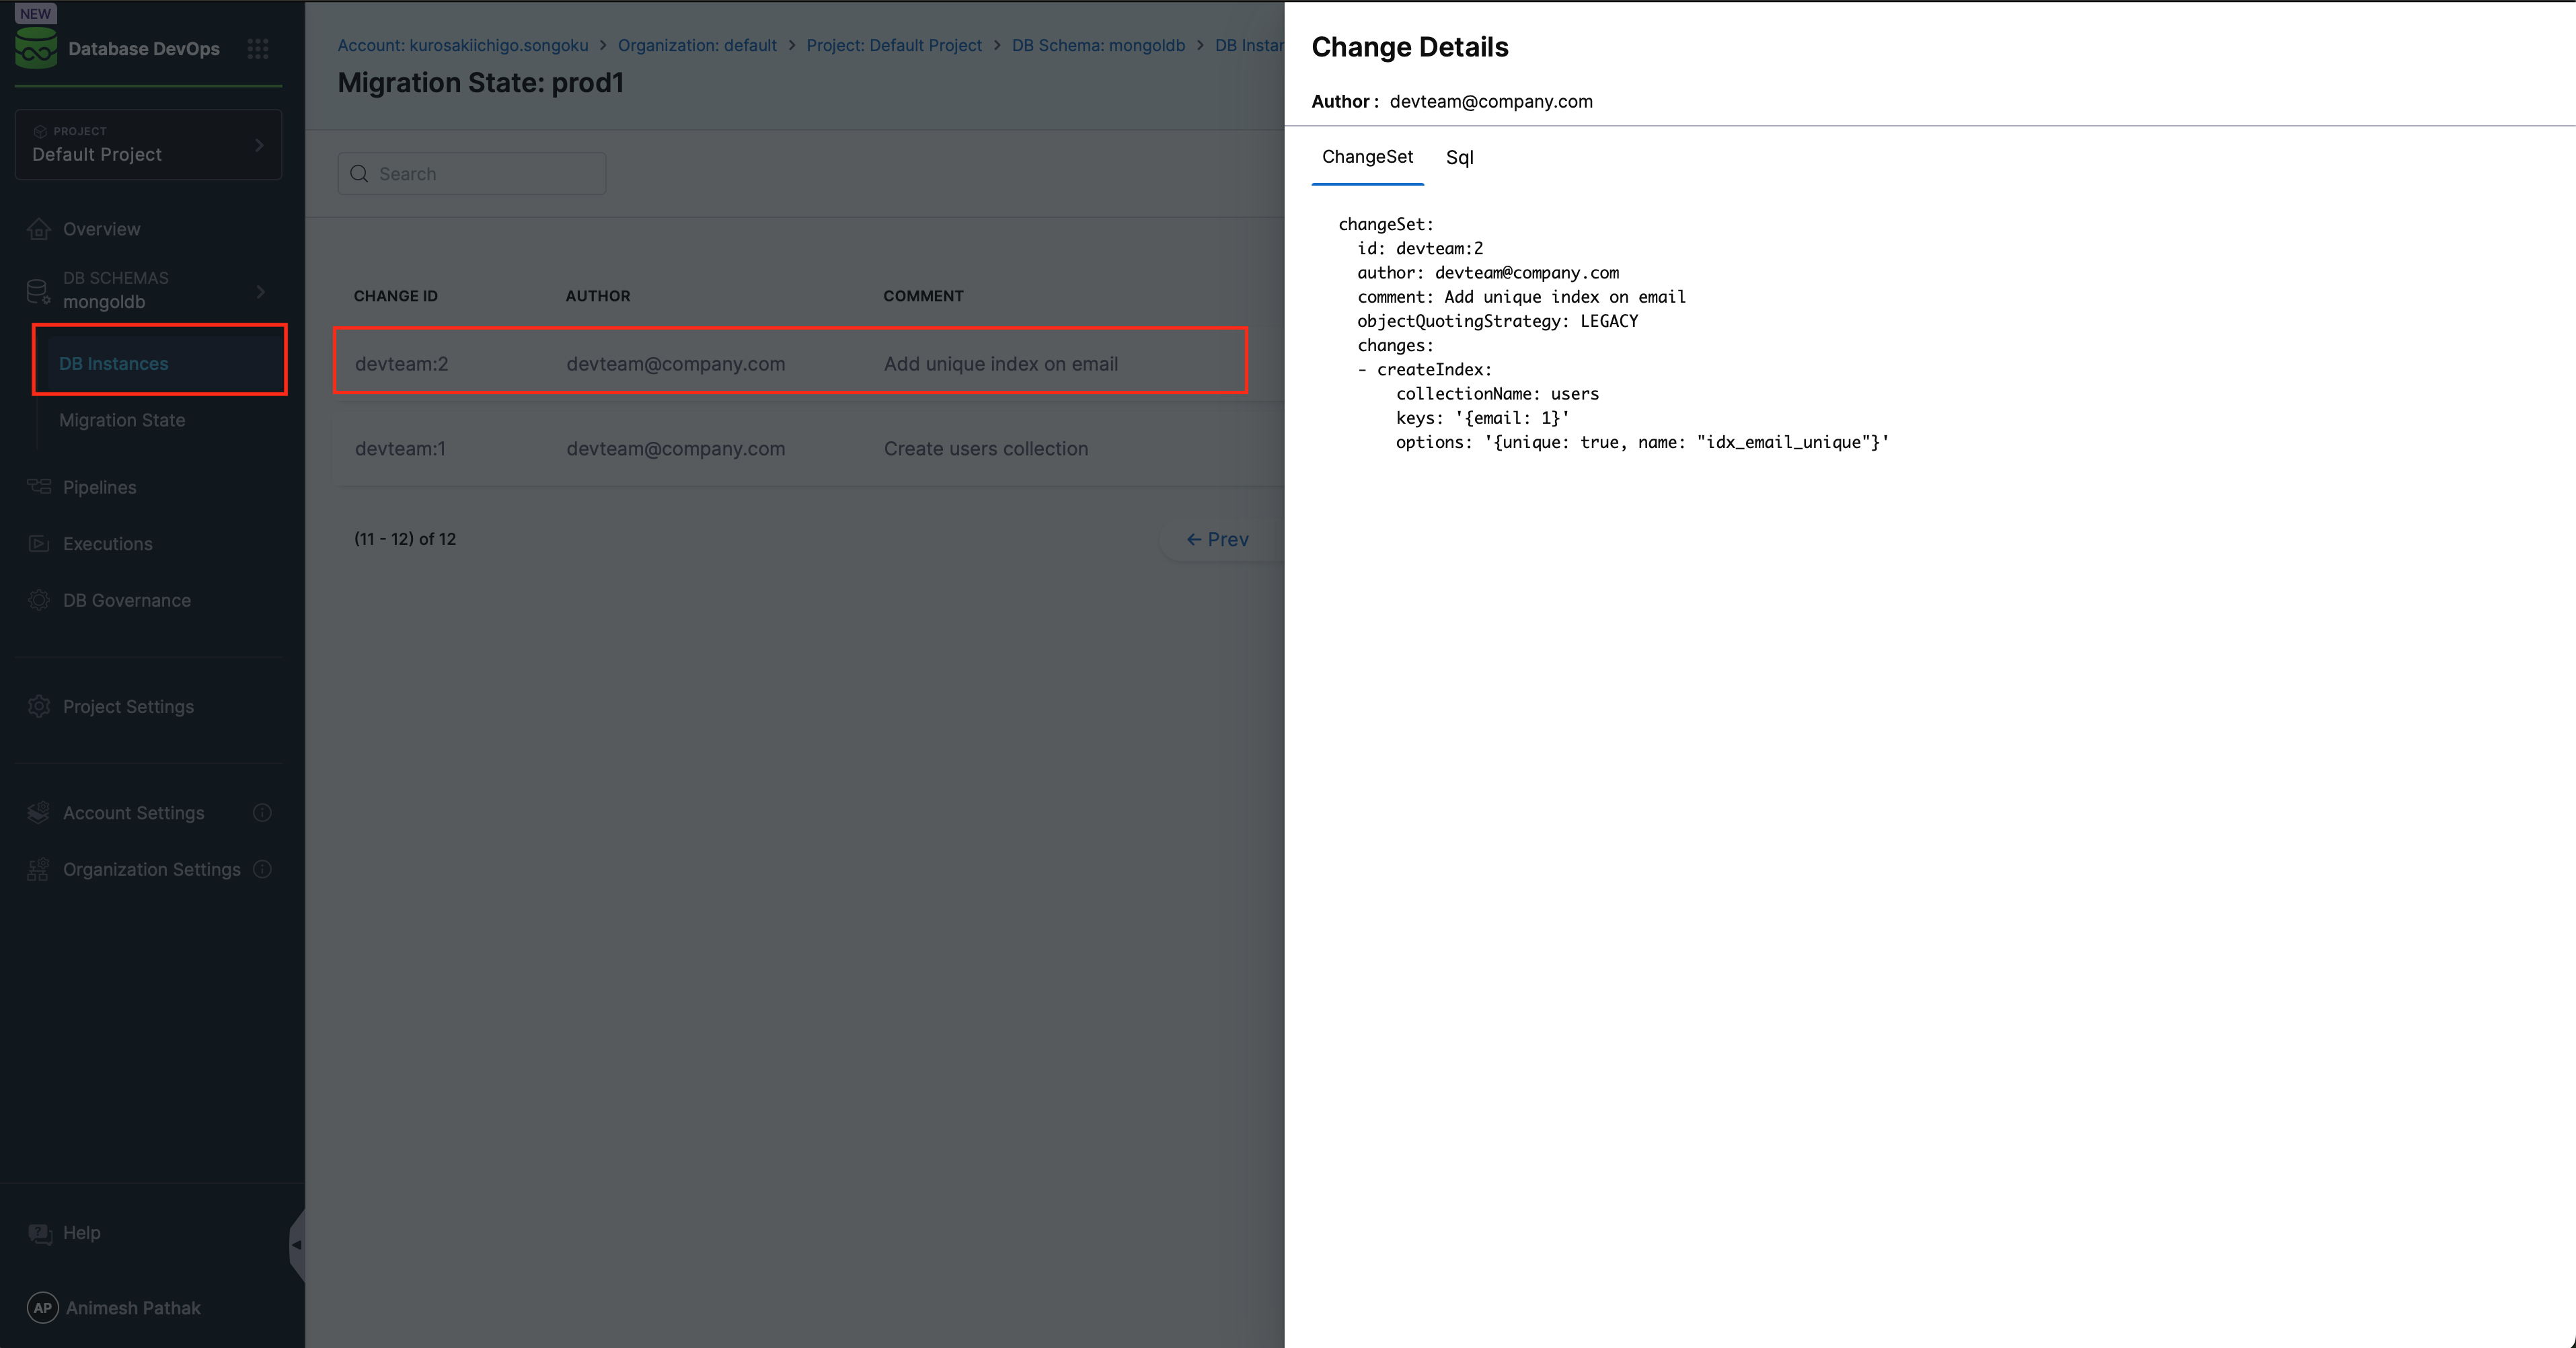Expand the mongoldb DB schema chevron
This screenshot has height=1348, width=2576.
tap(261, 291)
